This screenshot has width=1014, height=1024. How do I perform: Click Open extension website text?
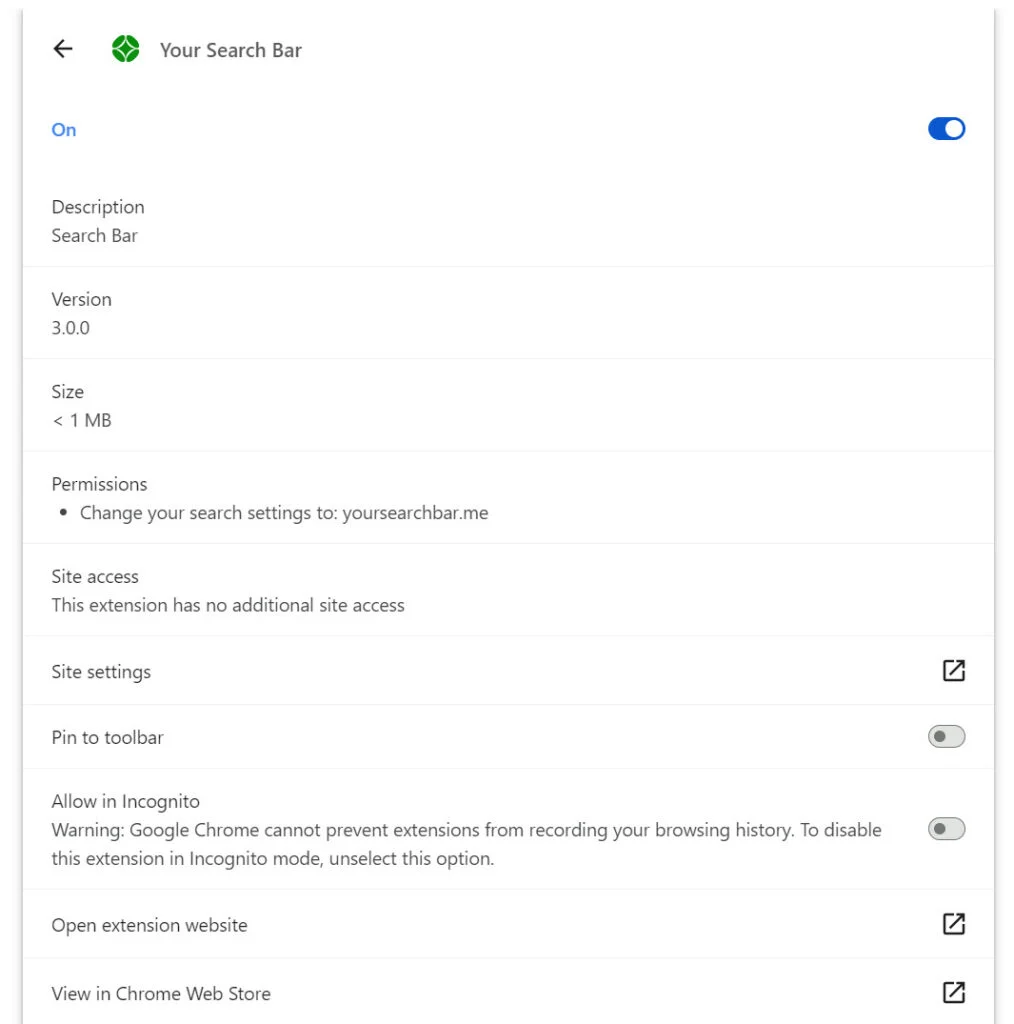click(149, 925)
